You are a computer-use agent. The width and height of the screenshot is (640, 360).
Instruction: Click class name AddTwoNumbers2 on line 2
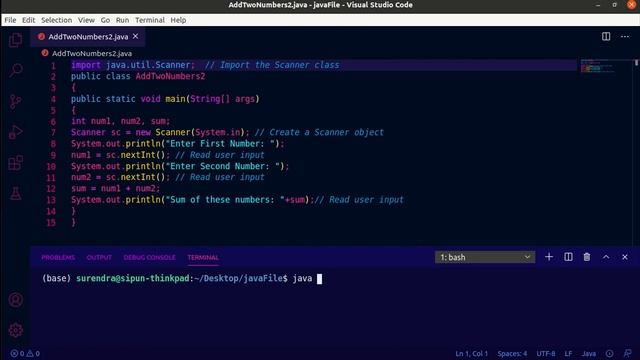pos(170,76)
